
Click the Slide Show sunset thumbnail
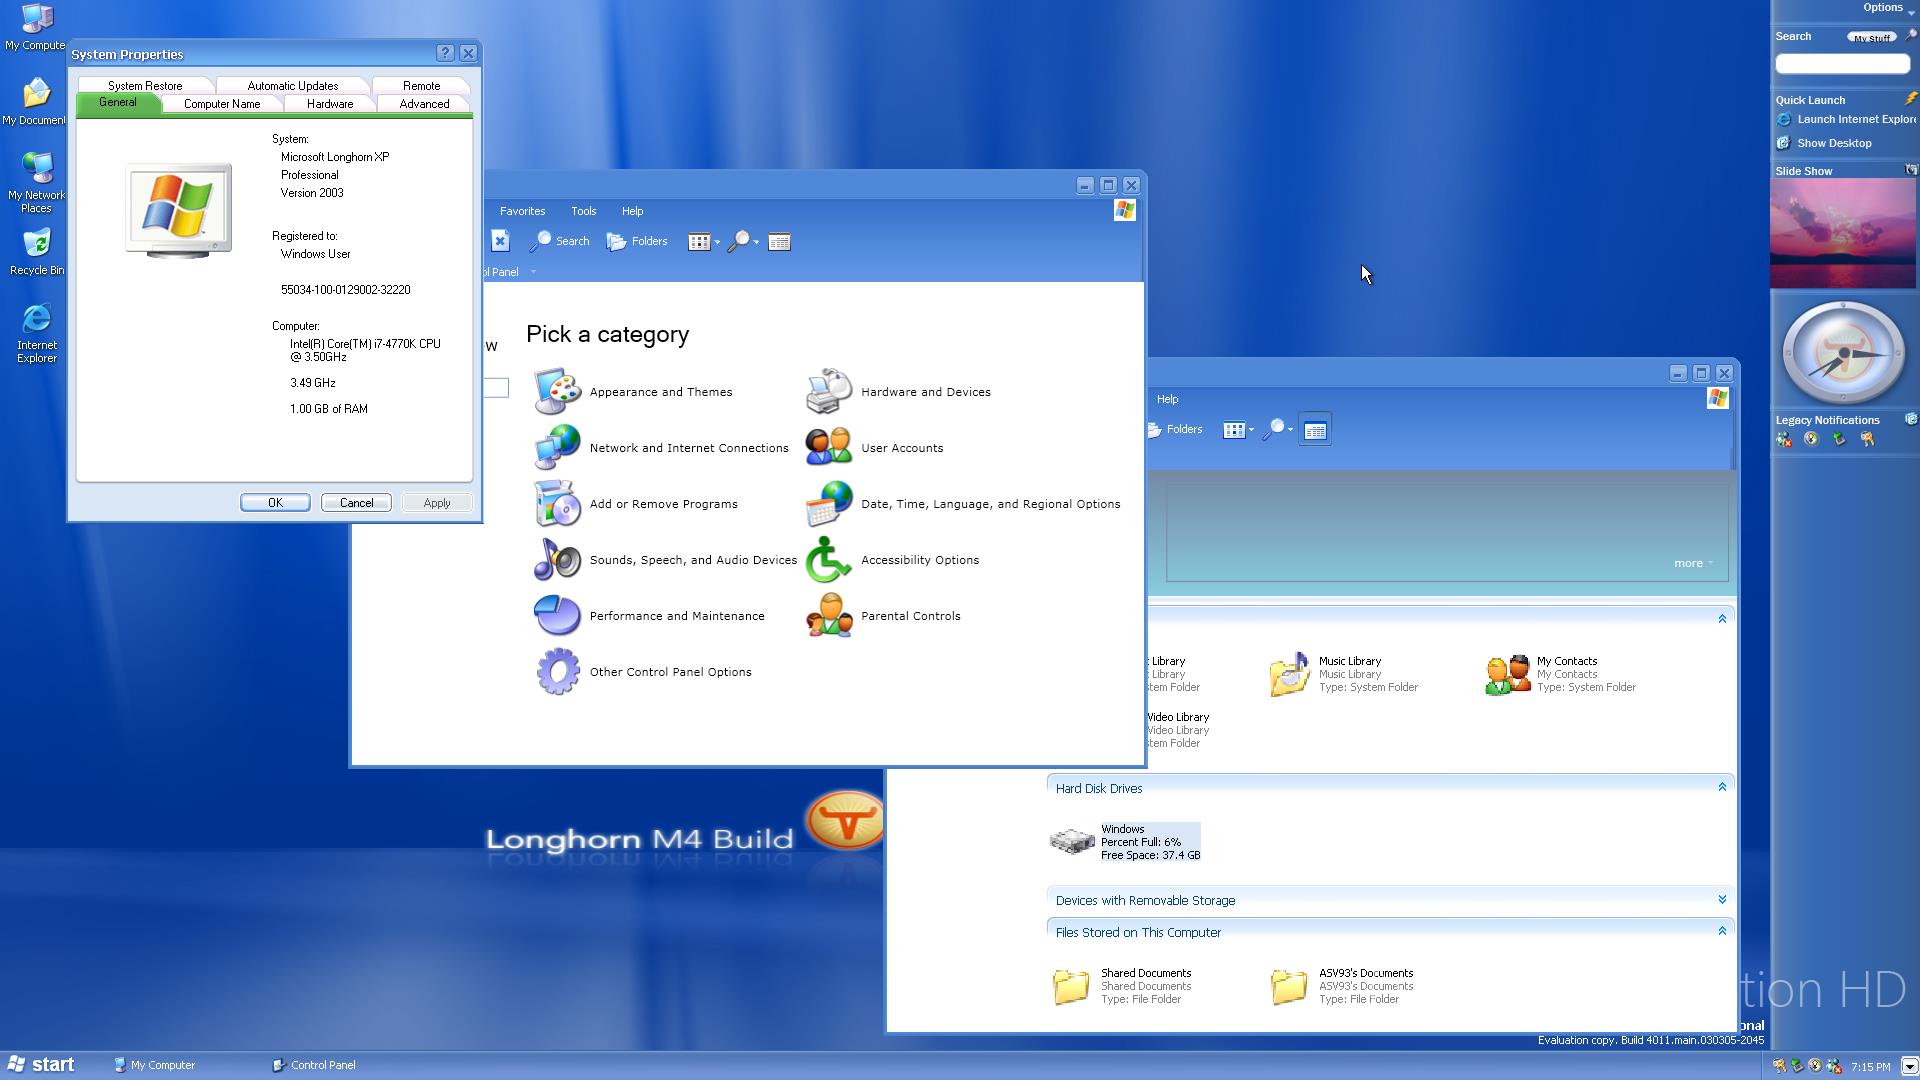click(x=1842, y=234)
